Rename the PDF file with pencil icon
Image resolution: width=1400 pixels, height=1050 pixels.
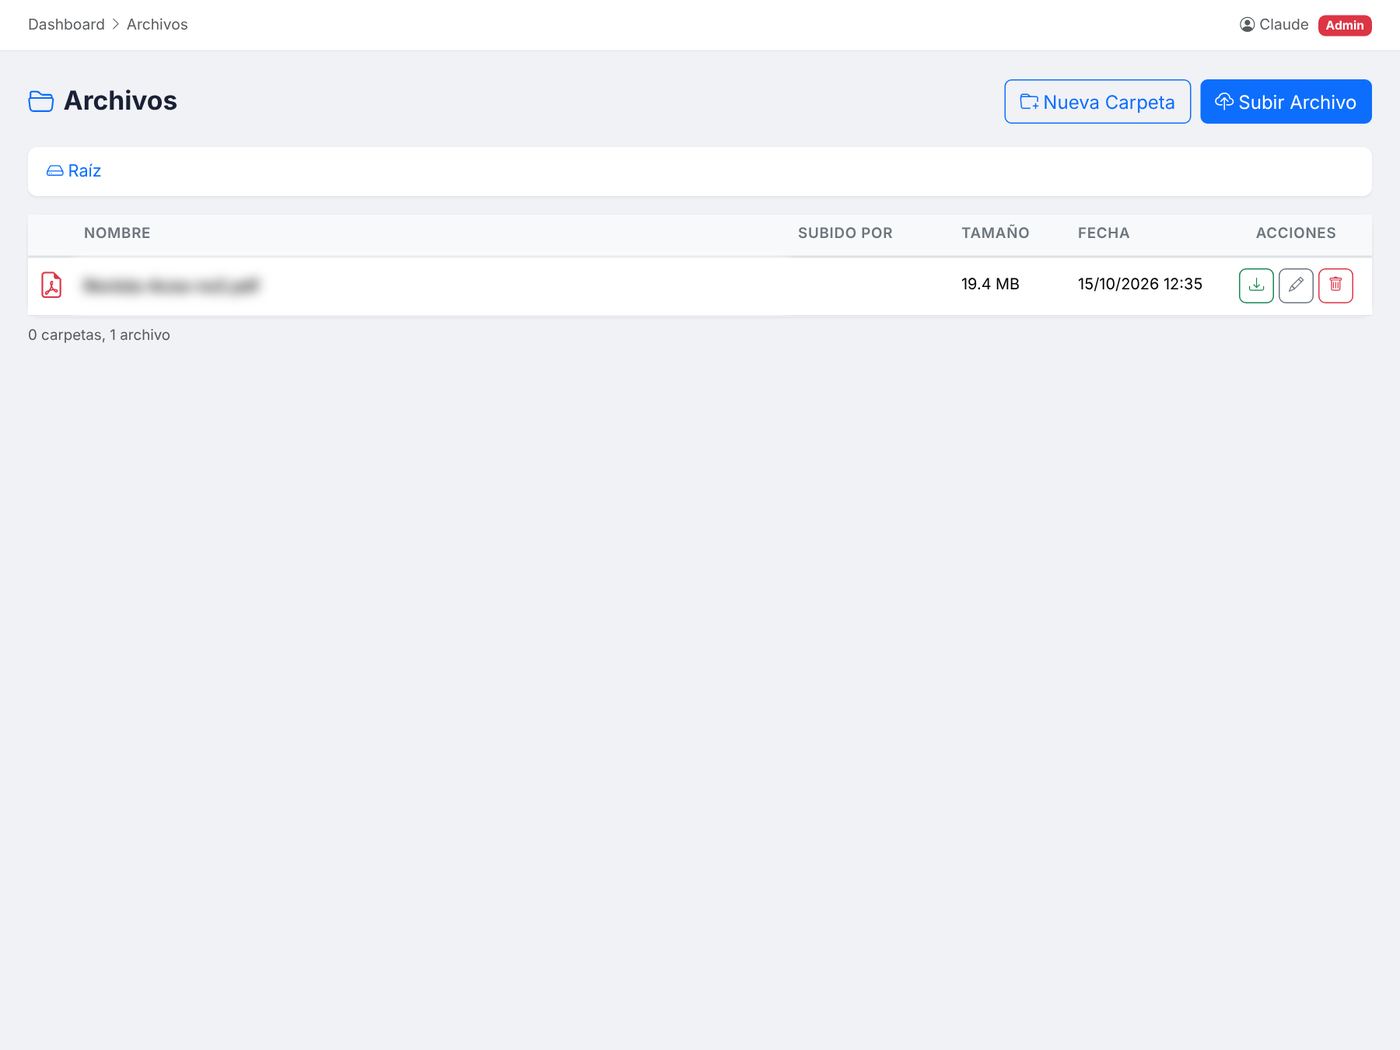coord(1296,286)
